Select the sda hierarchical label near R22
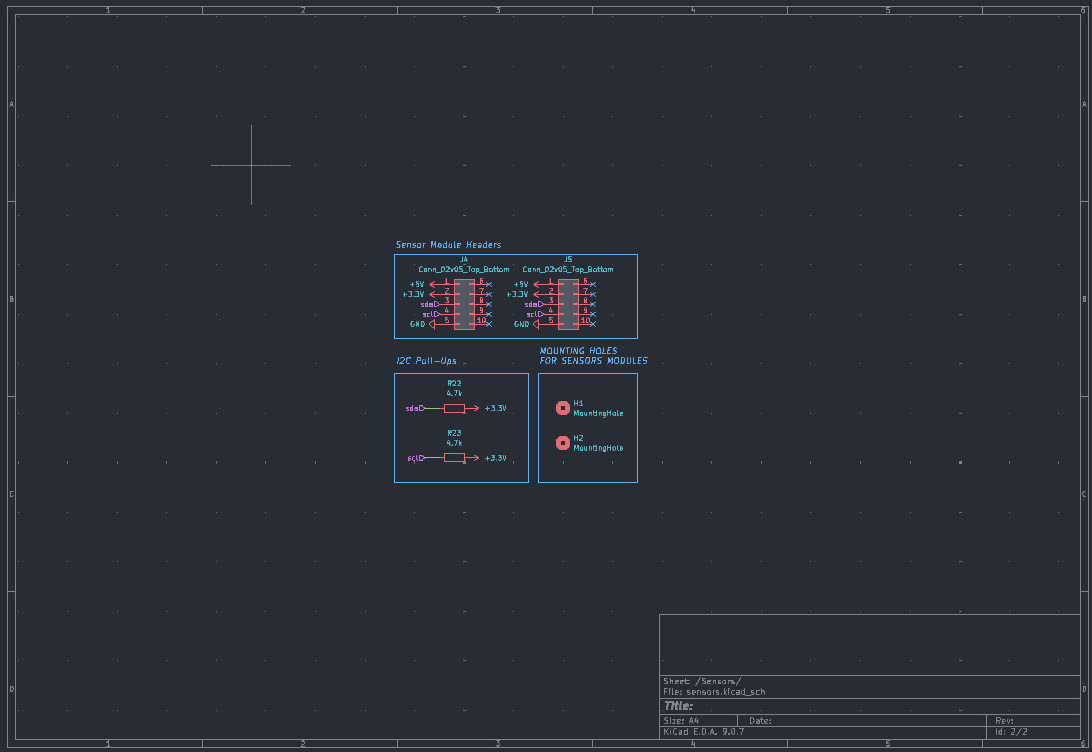This screenshot has height=752, width=1092. tap(413, 408)
